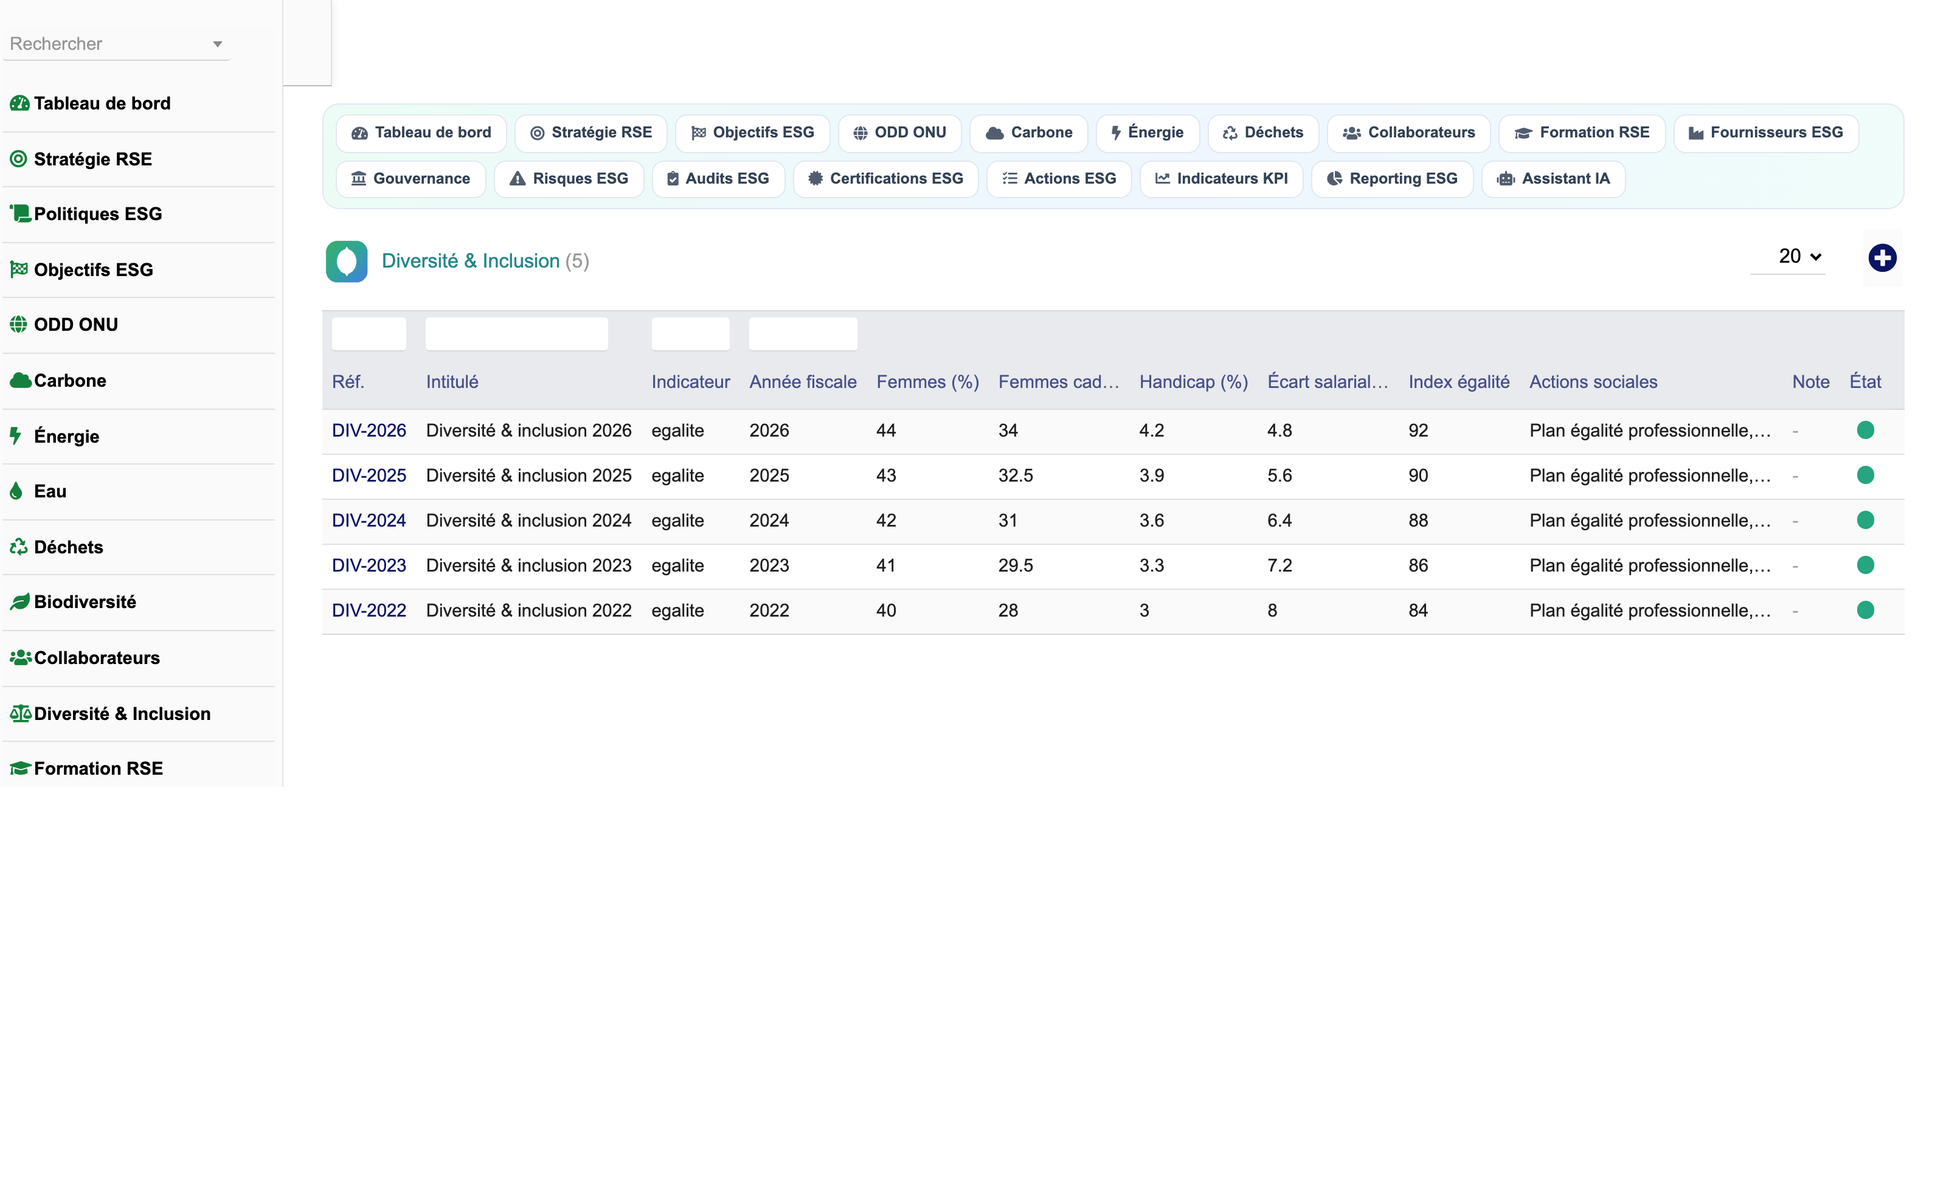Viewport: 1946px width, 1204px height.
Task: Click the ODD ONU sidebar globe icon
Action: click(18, 325)
